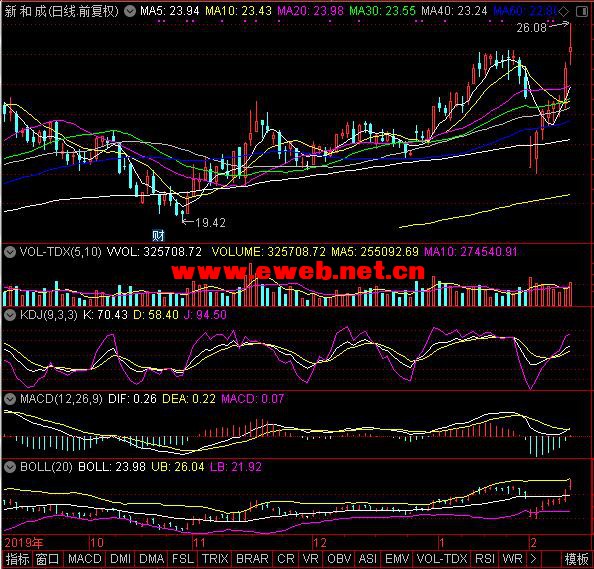Click the 窗口 button in bottom bar

click(x=48, y=559)
